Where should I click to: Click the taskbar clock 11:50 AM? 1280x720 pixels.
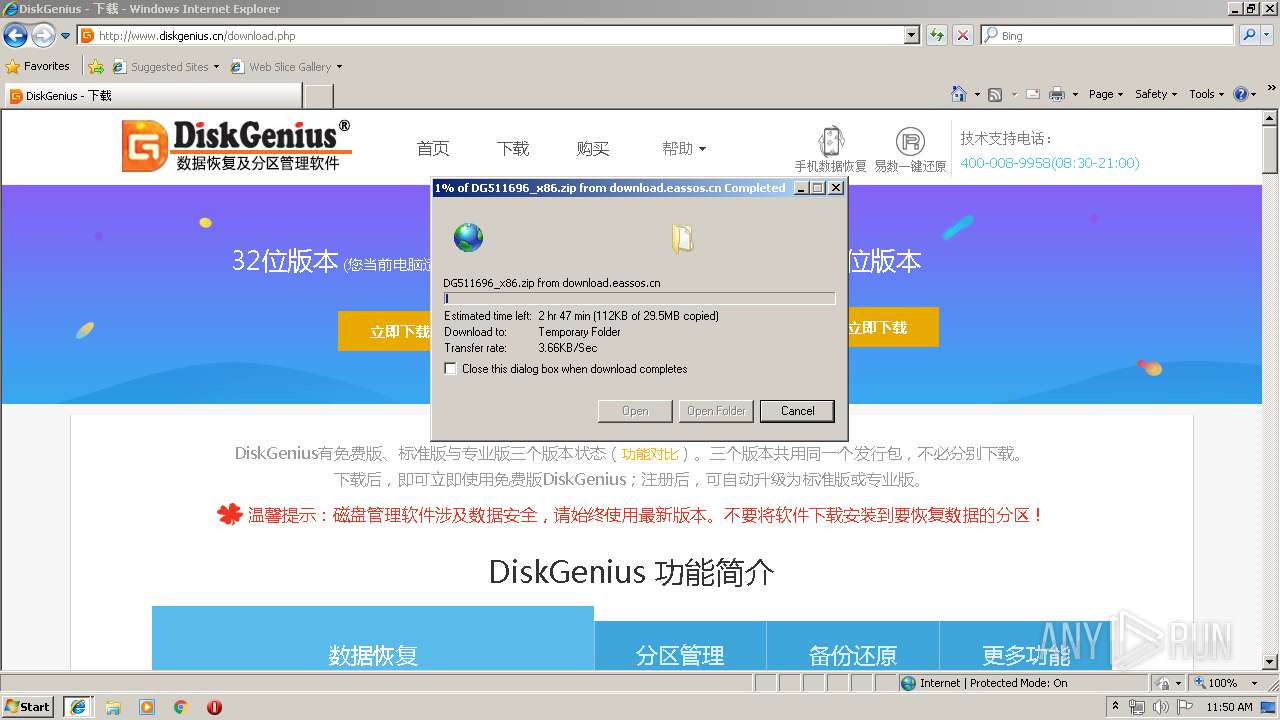point(1229,707)
